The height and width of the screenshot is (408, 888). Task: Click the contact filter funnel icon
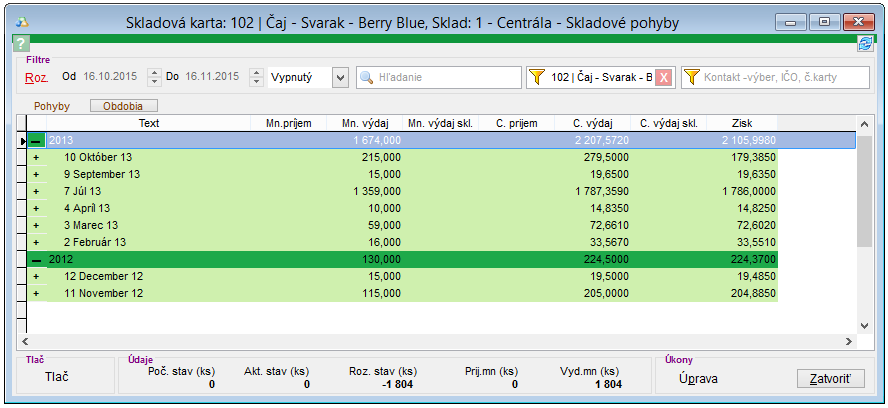point(692,77)
